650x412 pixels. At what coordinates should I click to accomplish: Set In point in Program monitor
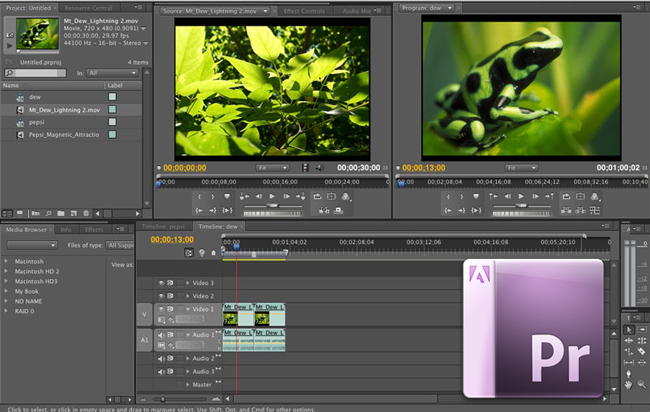tap(448, 197)
